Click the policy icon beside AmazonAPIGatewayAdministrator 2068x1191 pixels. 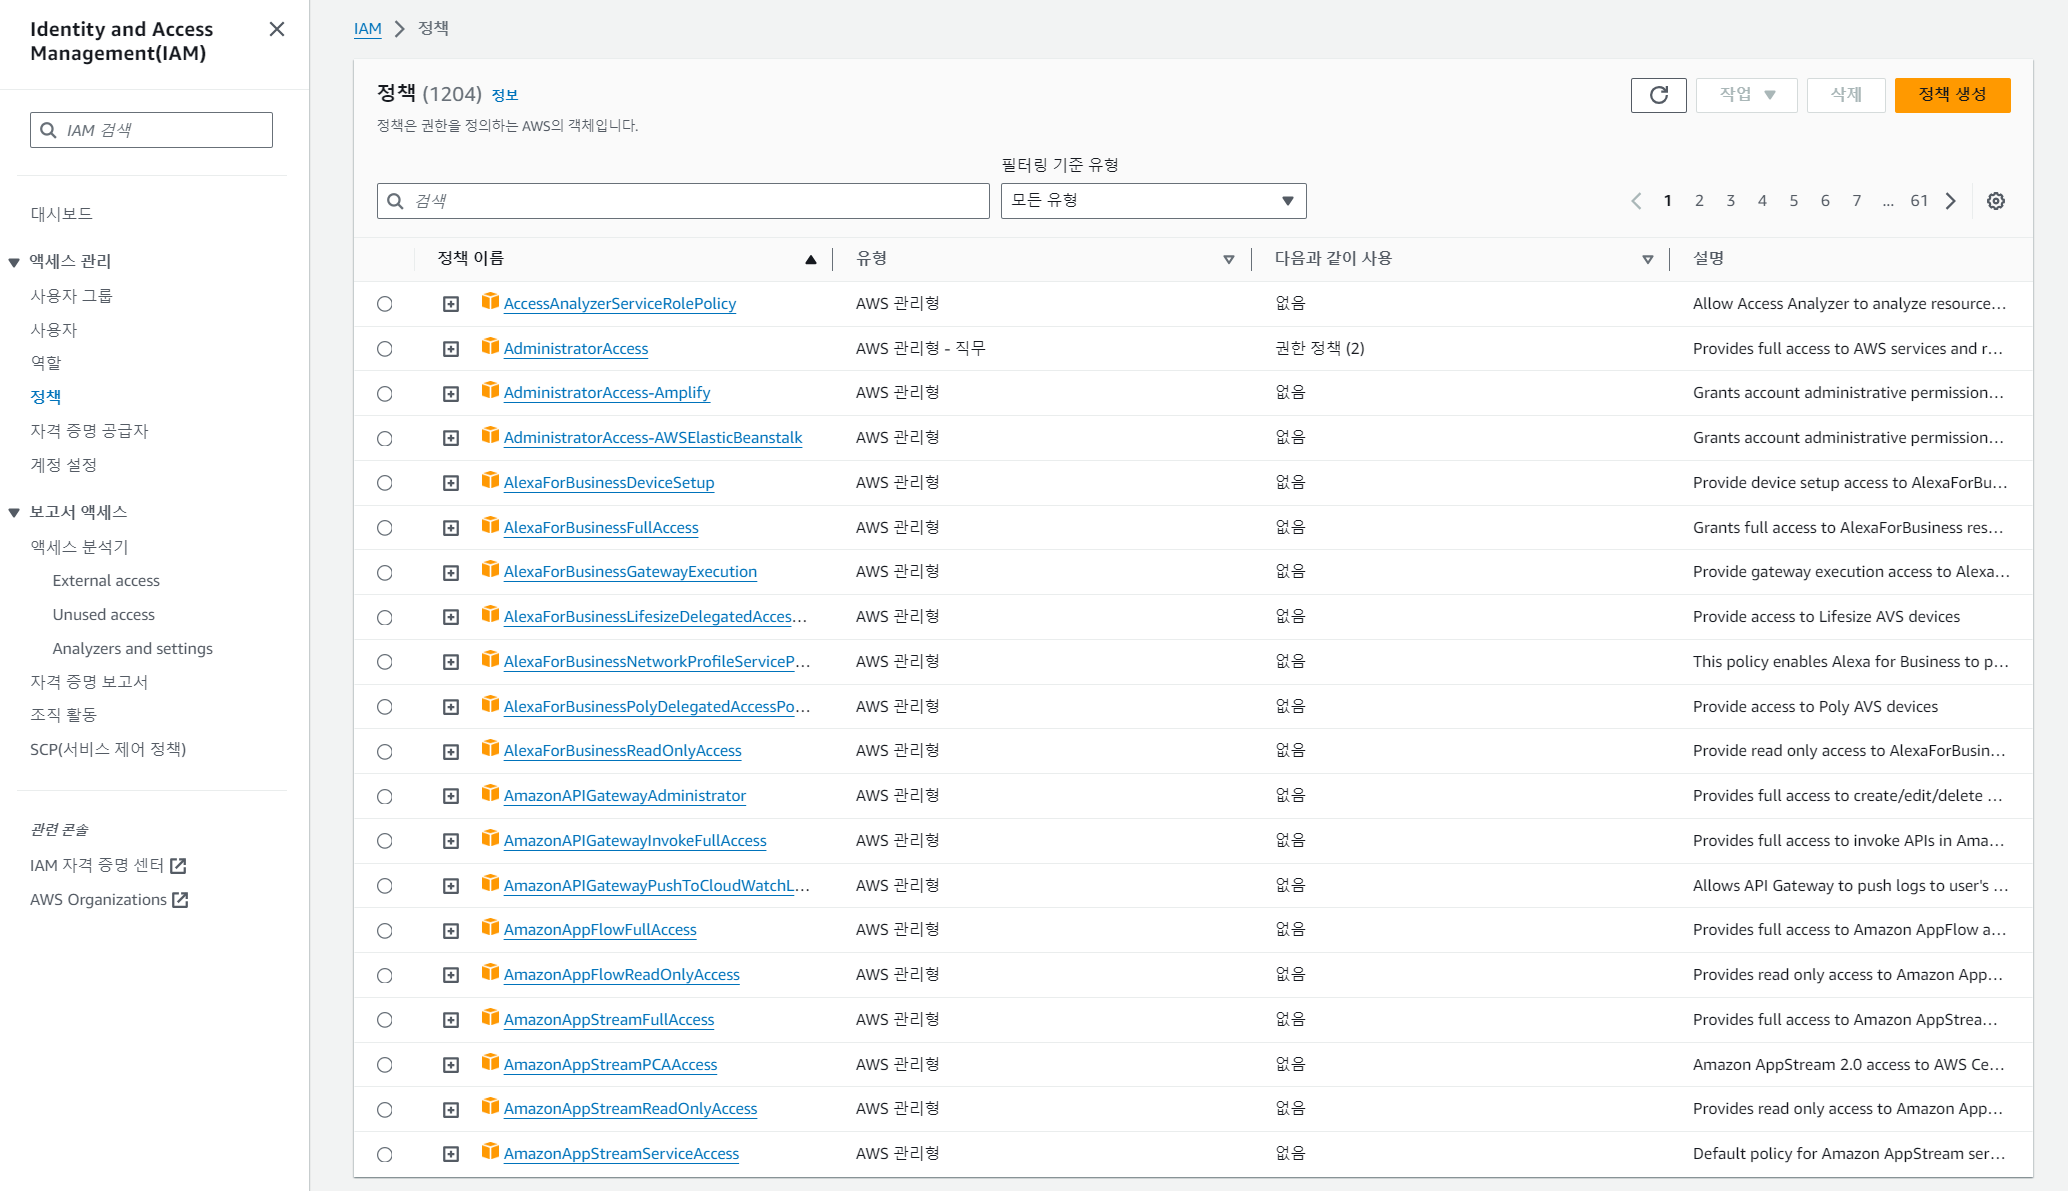(x=490, y=793)
